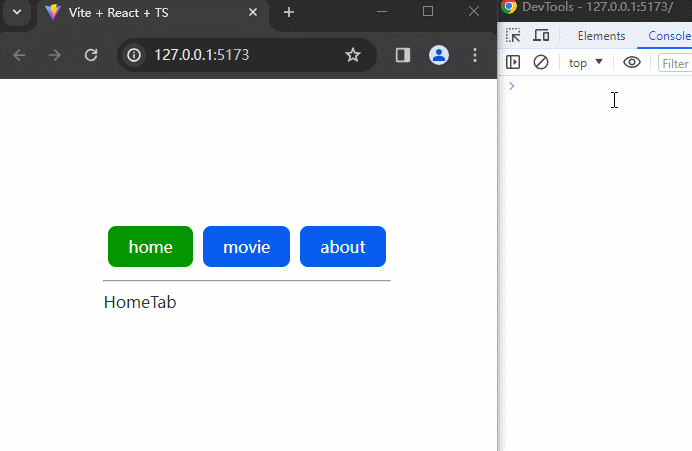692x451 pixels.
Task: Open the Chrome three-dot menu
Action: point(475,55)
